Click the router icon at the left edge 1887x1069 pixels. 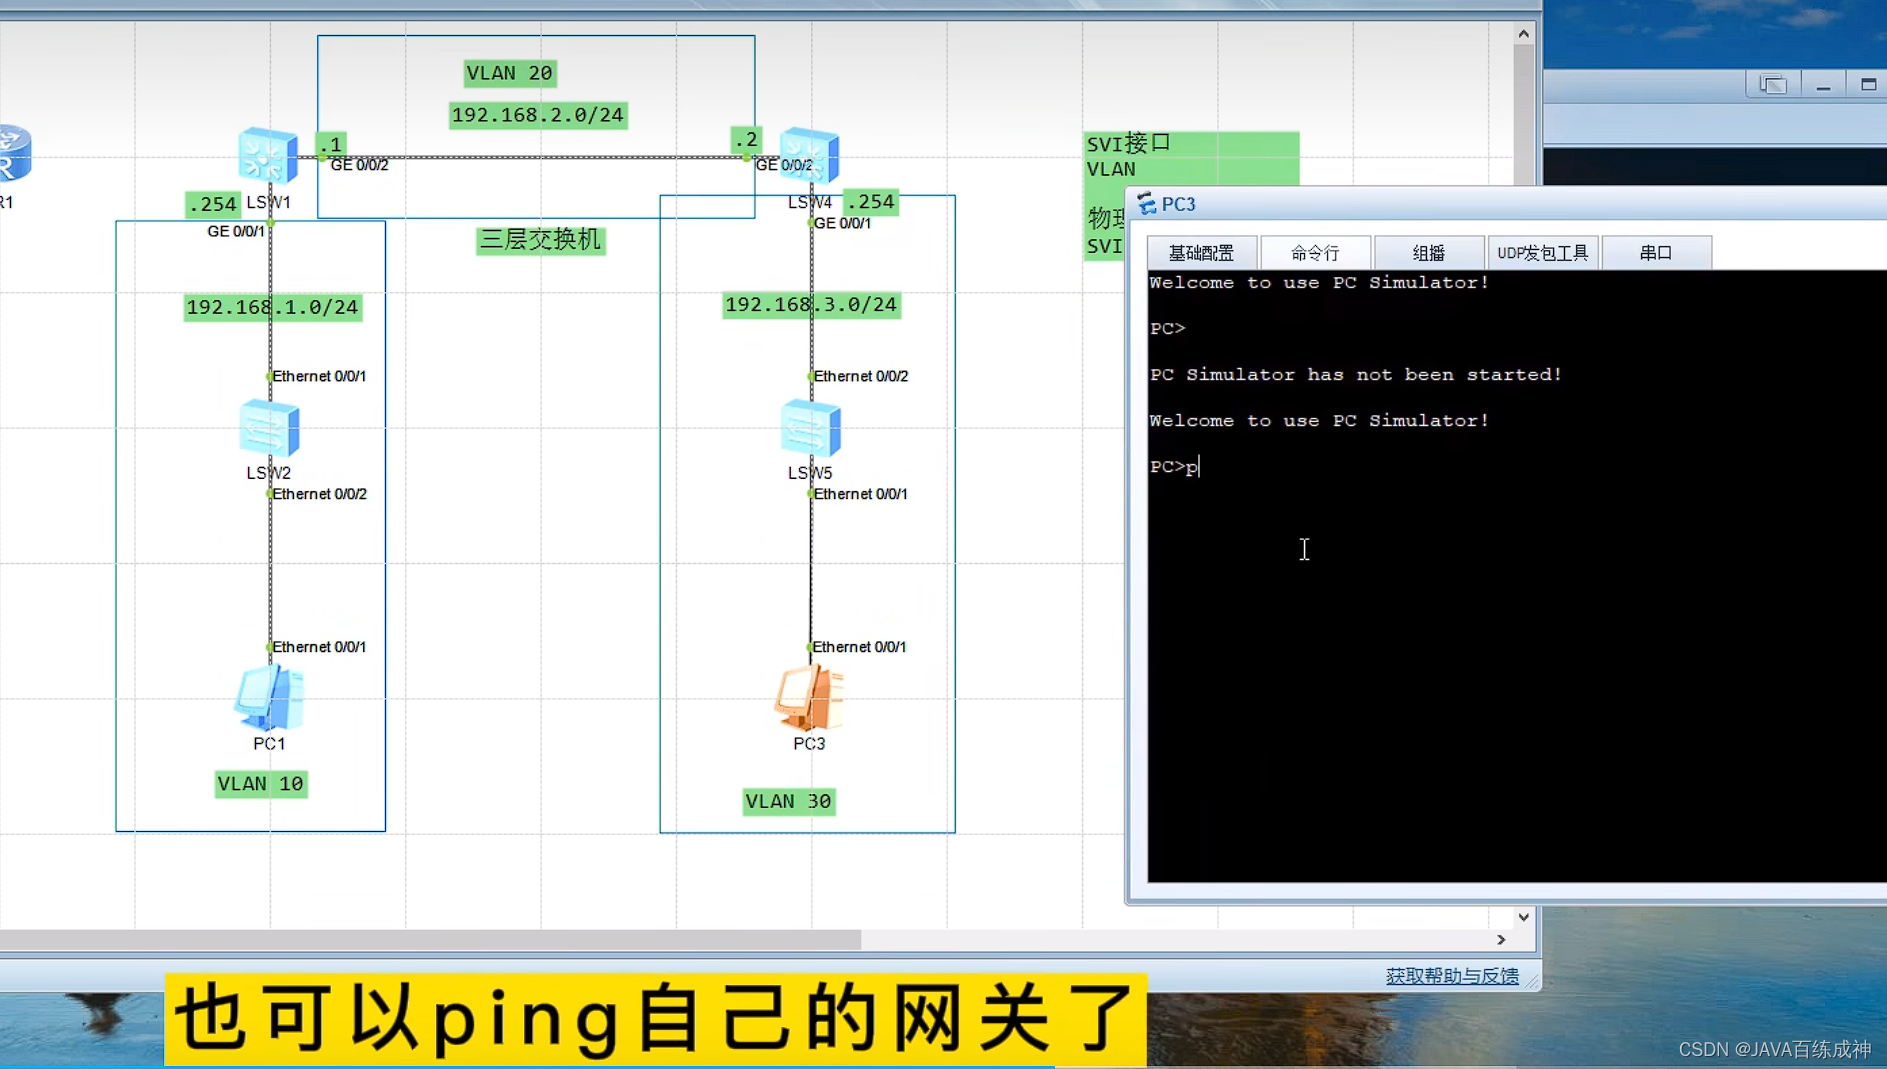[x=14, y=153]
